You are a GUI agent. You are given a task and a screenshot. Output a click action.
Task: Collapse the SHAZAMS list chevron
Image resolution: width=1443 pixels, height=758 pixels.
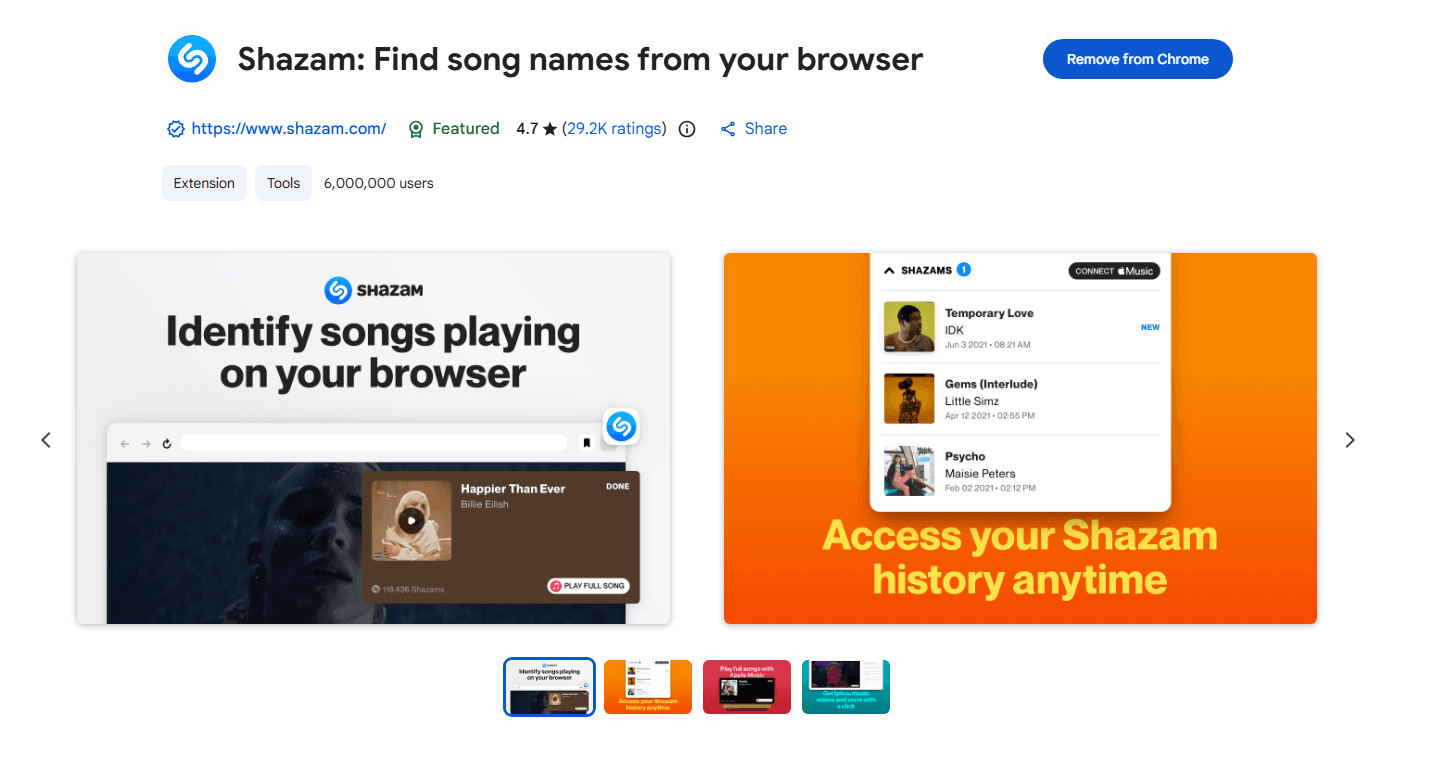tap(889, 270)
